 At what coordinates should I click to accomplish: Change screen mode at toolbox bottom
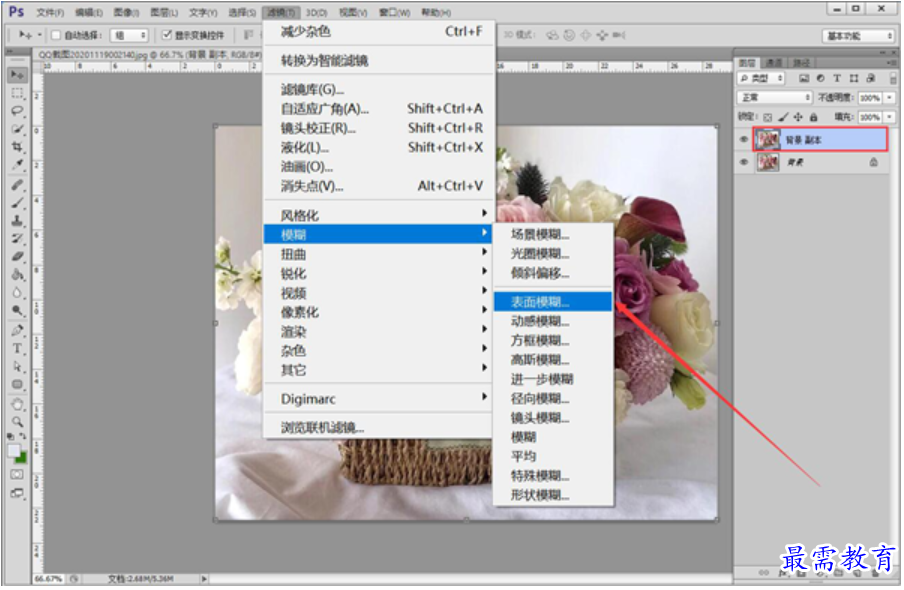coord(17,493)
